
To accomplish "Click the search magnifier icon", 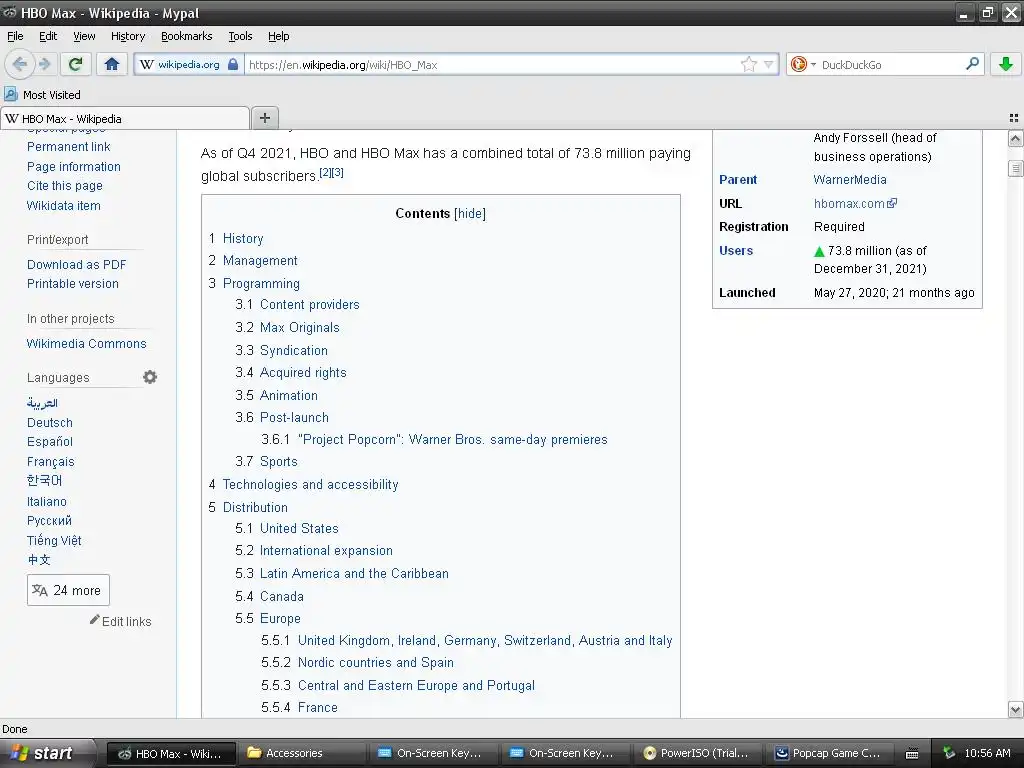I will tap(972, 64).
